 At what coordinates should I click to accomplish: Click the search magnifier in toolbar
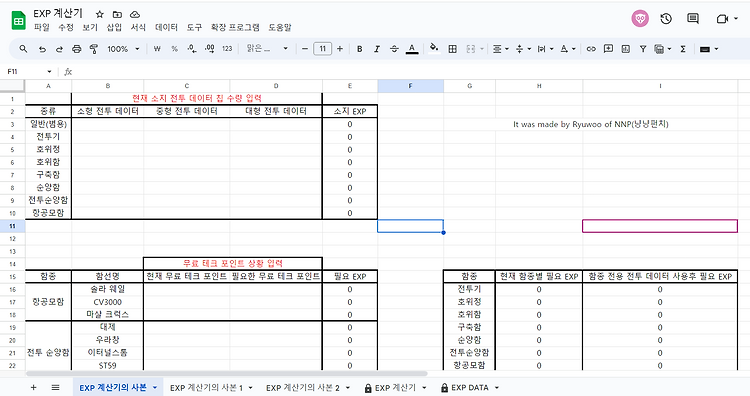click(x=23, y=49)
